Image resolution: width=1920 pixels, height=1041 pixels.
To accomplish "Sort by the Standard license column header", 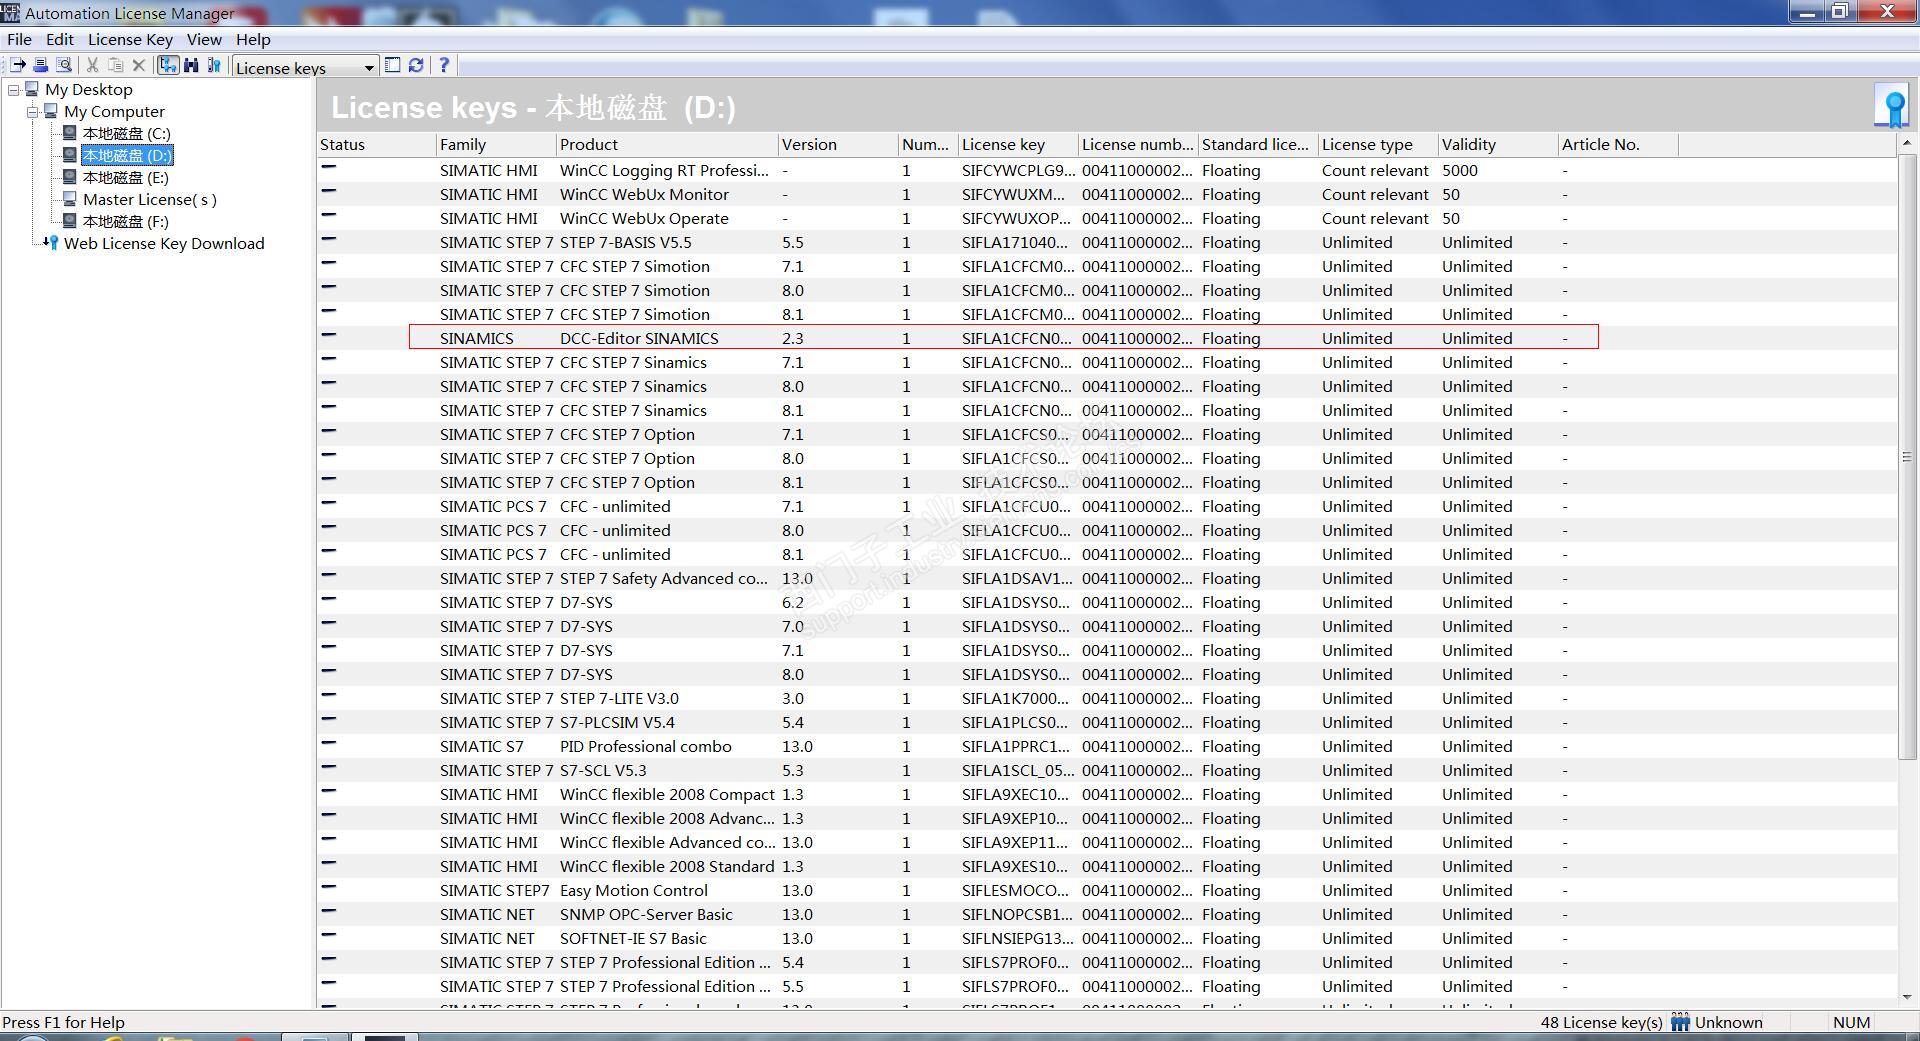I will click(1258, 144).
